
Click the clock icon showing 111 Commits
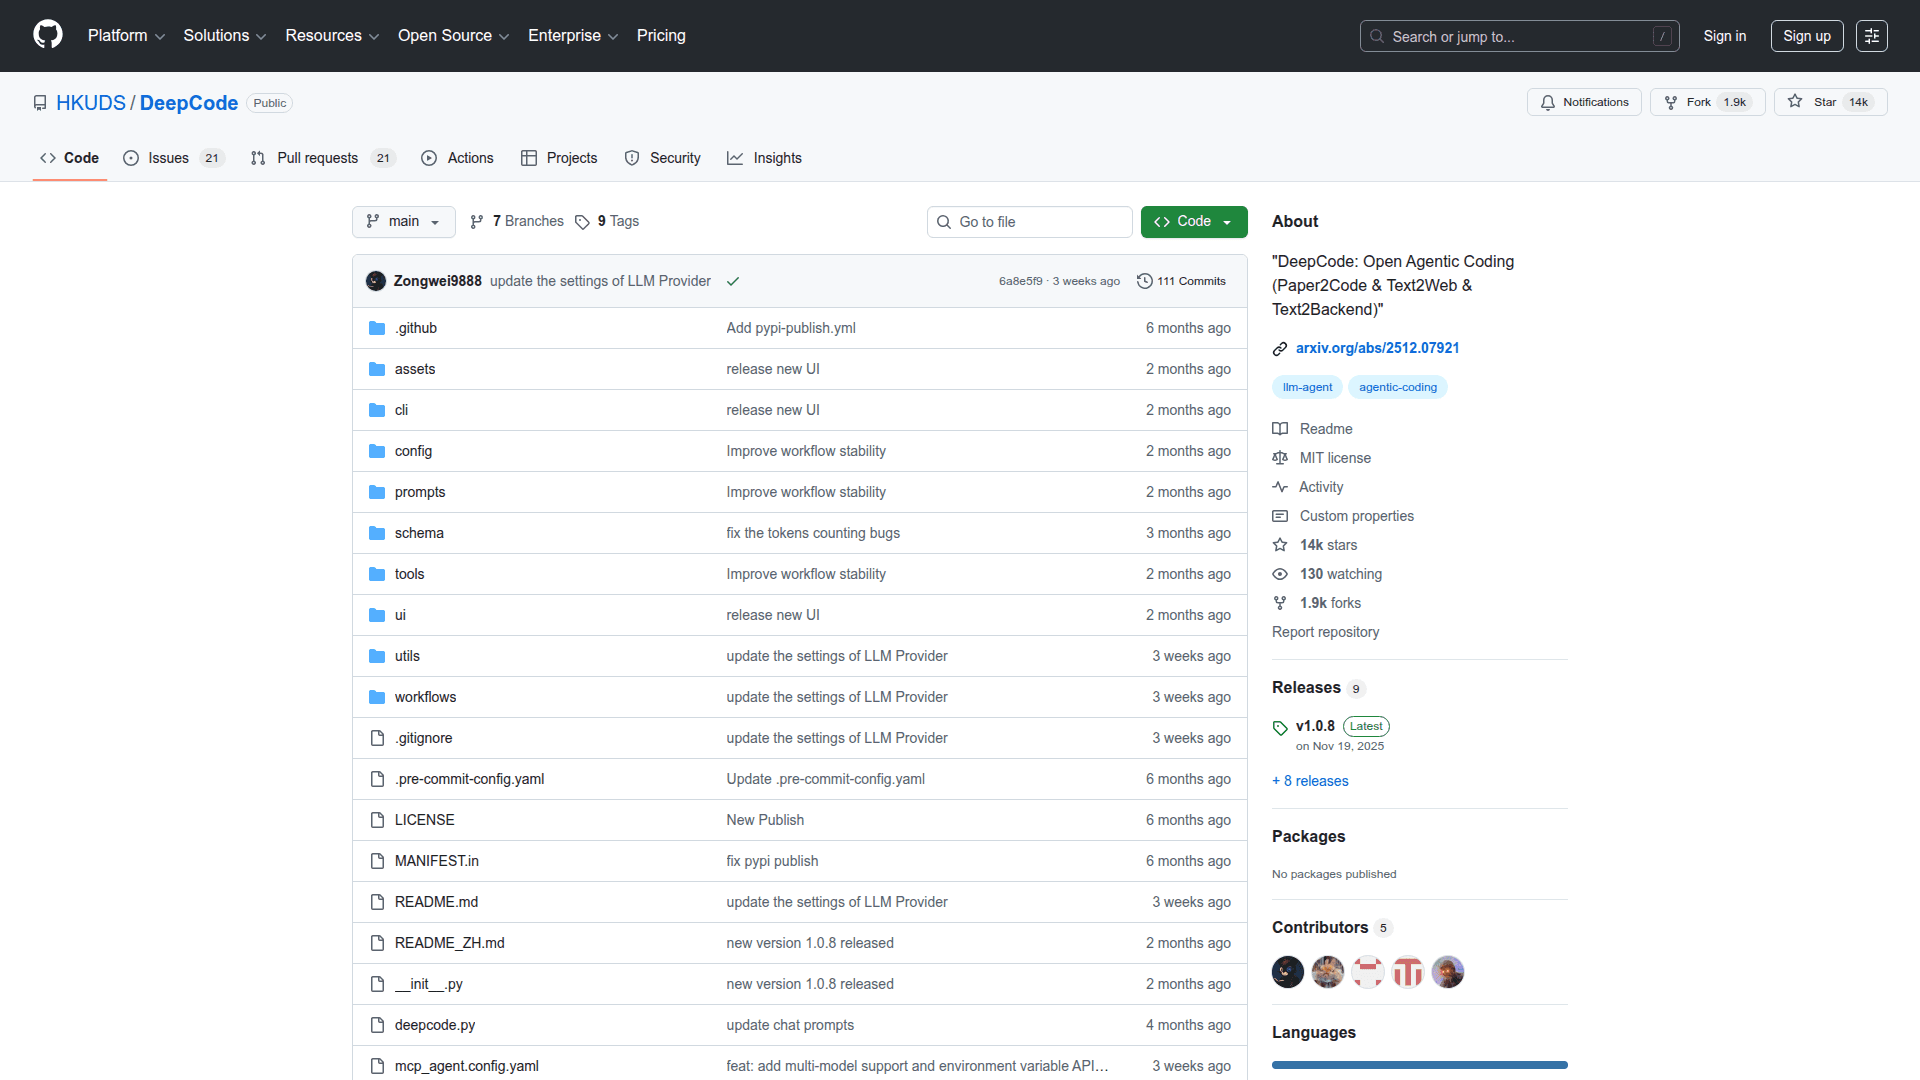[1145, 281]
